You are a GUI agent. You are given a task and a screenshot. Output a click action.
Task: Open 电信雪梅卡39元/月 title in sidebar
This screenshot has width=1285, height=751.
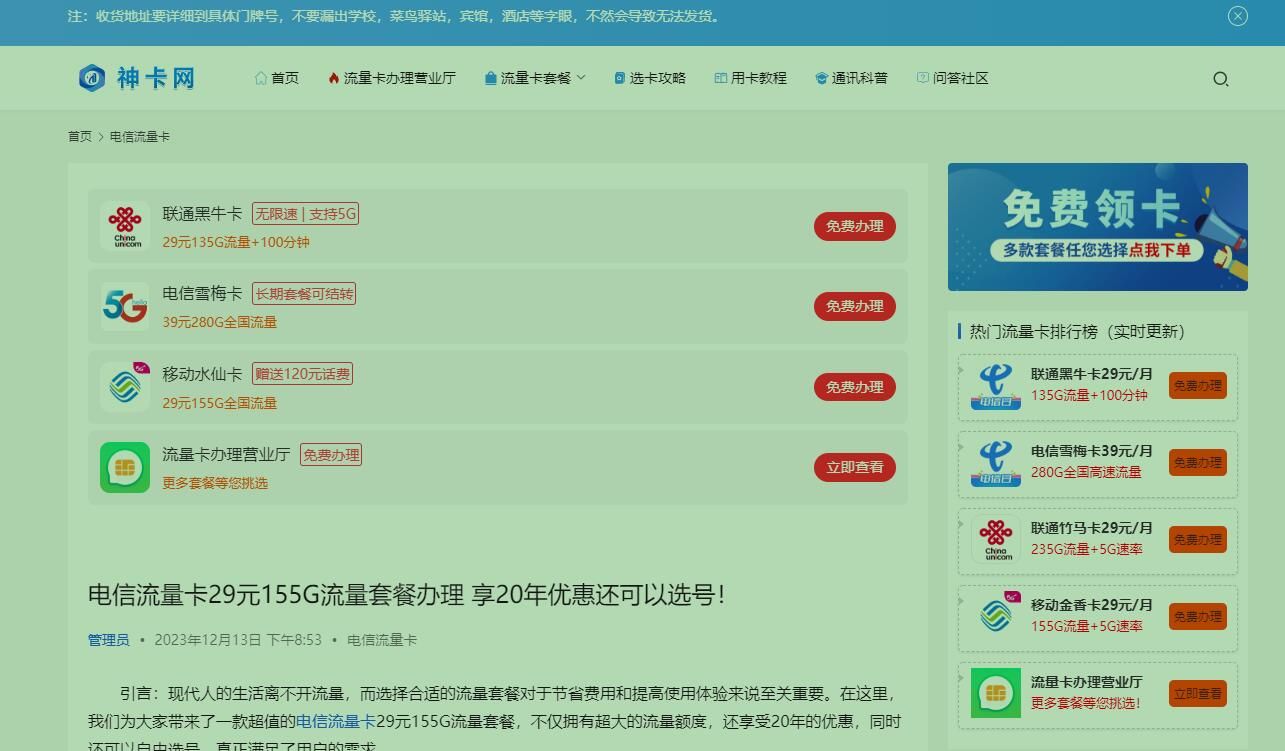coord(1092,451)
